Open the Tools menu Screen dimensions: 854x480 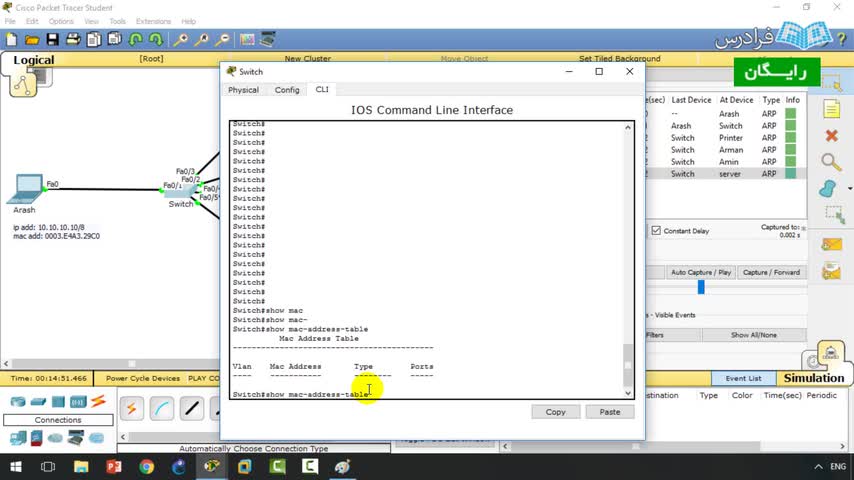click(117, 21)
